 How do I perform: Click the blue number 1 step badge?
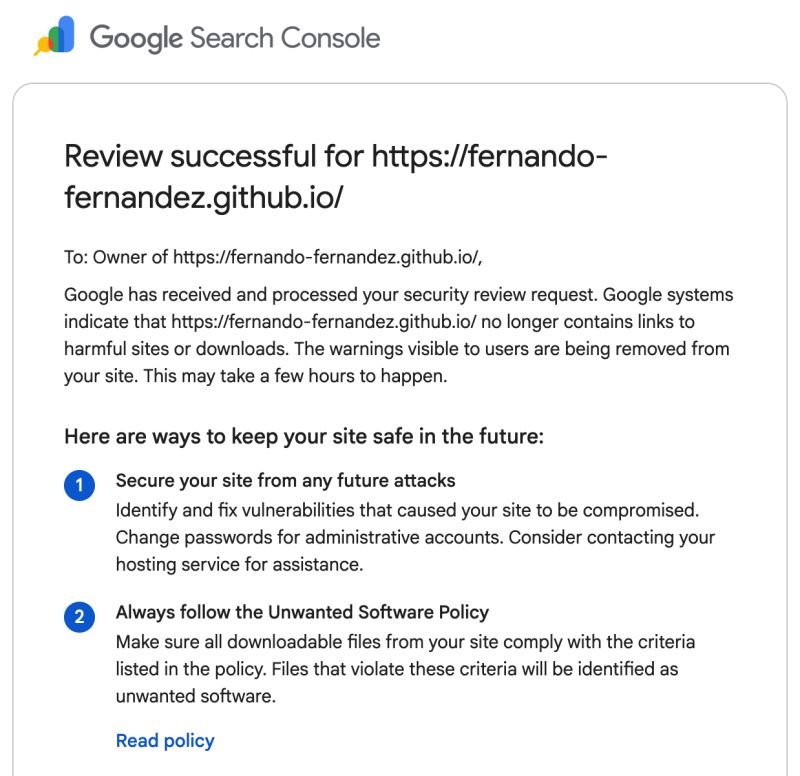point(79,485)
